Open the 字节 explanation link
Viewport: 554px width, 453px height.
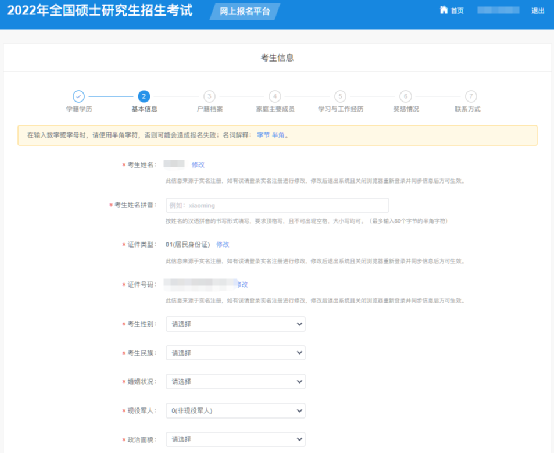(263, 135)
